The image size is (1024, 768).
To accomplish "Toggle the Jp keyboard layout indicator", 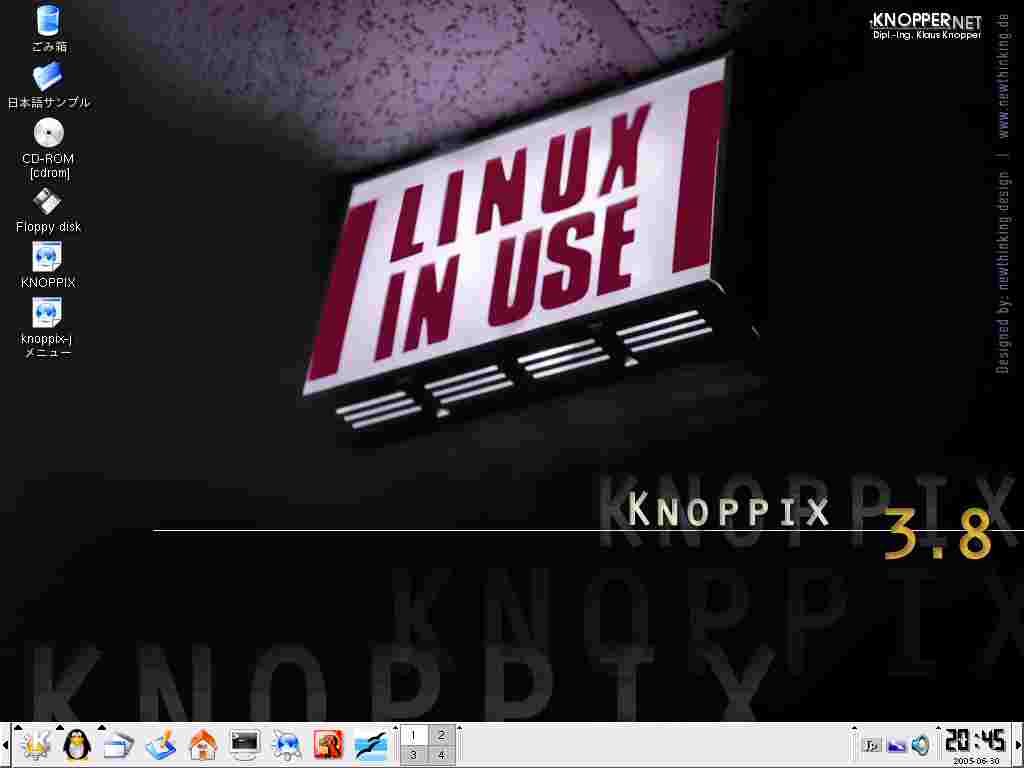I will tap(871, 746).
